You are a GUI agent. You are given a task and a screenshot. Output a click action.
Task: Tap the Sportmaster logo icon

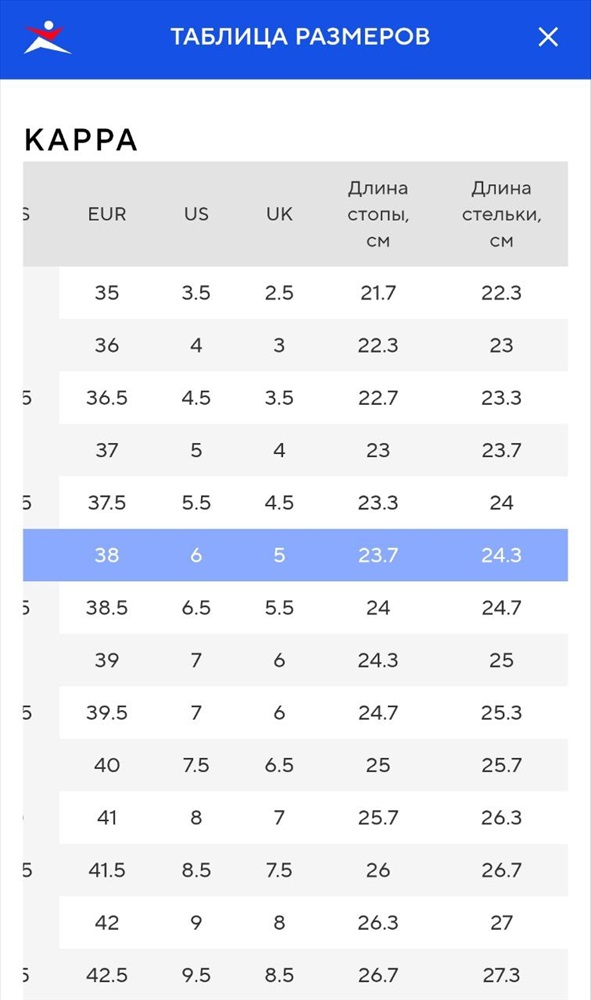(x=47, y=37)
